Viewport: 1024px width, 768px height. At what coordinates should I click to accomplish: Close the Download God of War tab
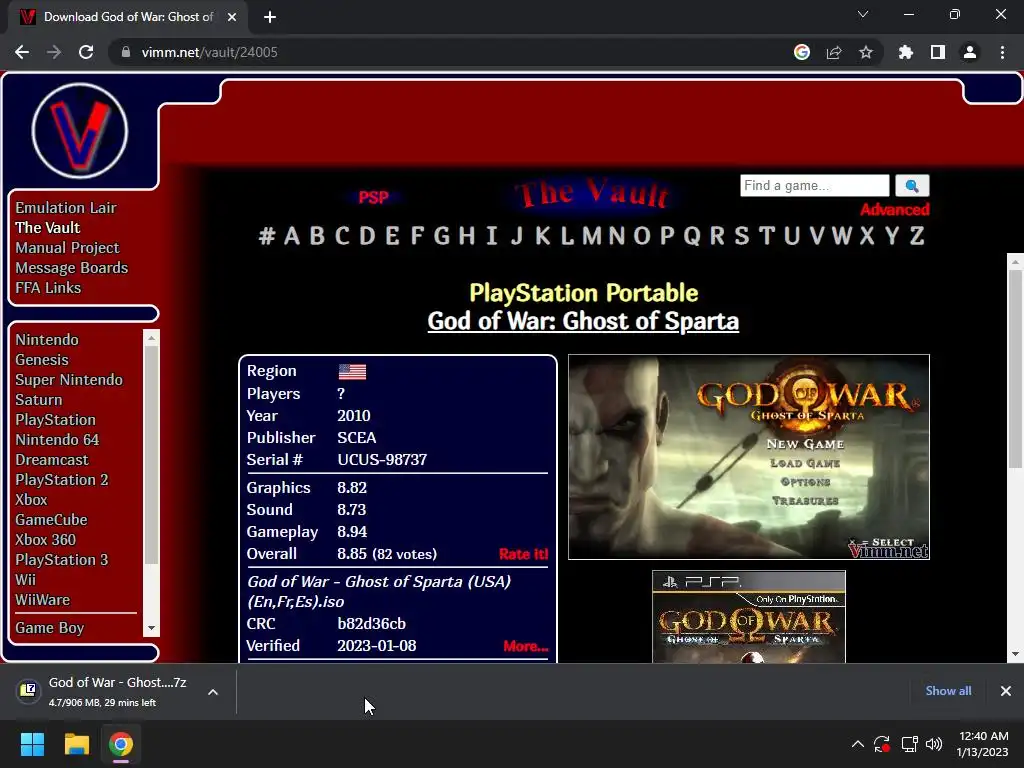click(x=232, y=17)
